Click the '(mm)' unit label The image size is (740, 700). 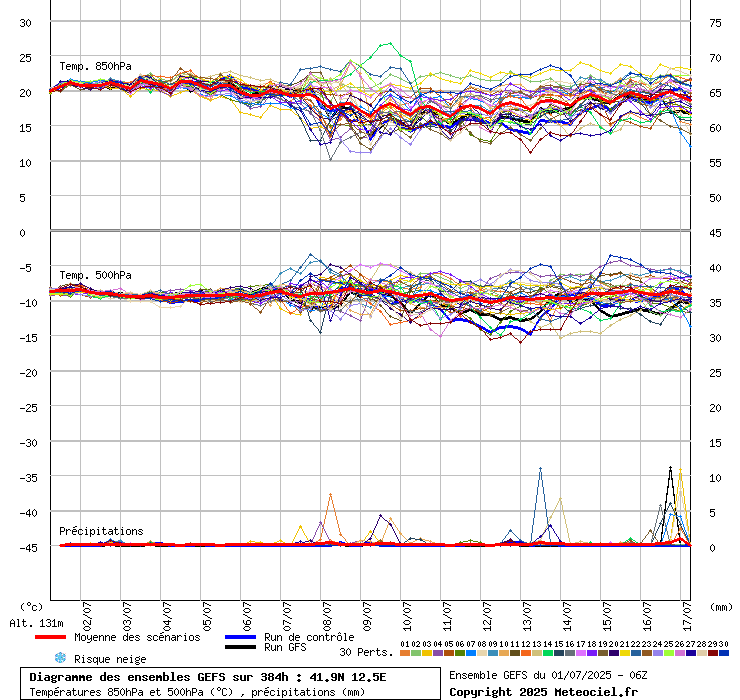(x=721, y=607)
